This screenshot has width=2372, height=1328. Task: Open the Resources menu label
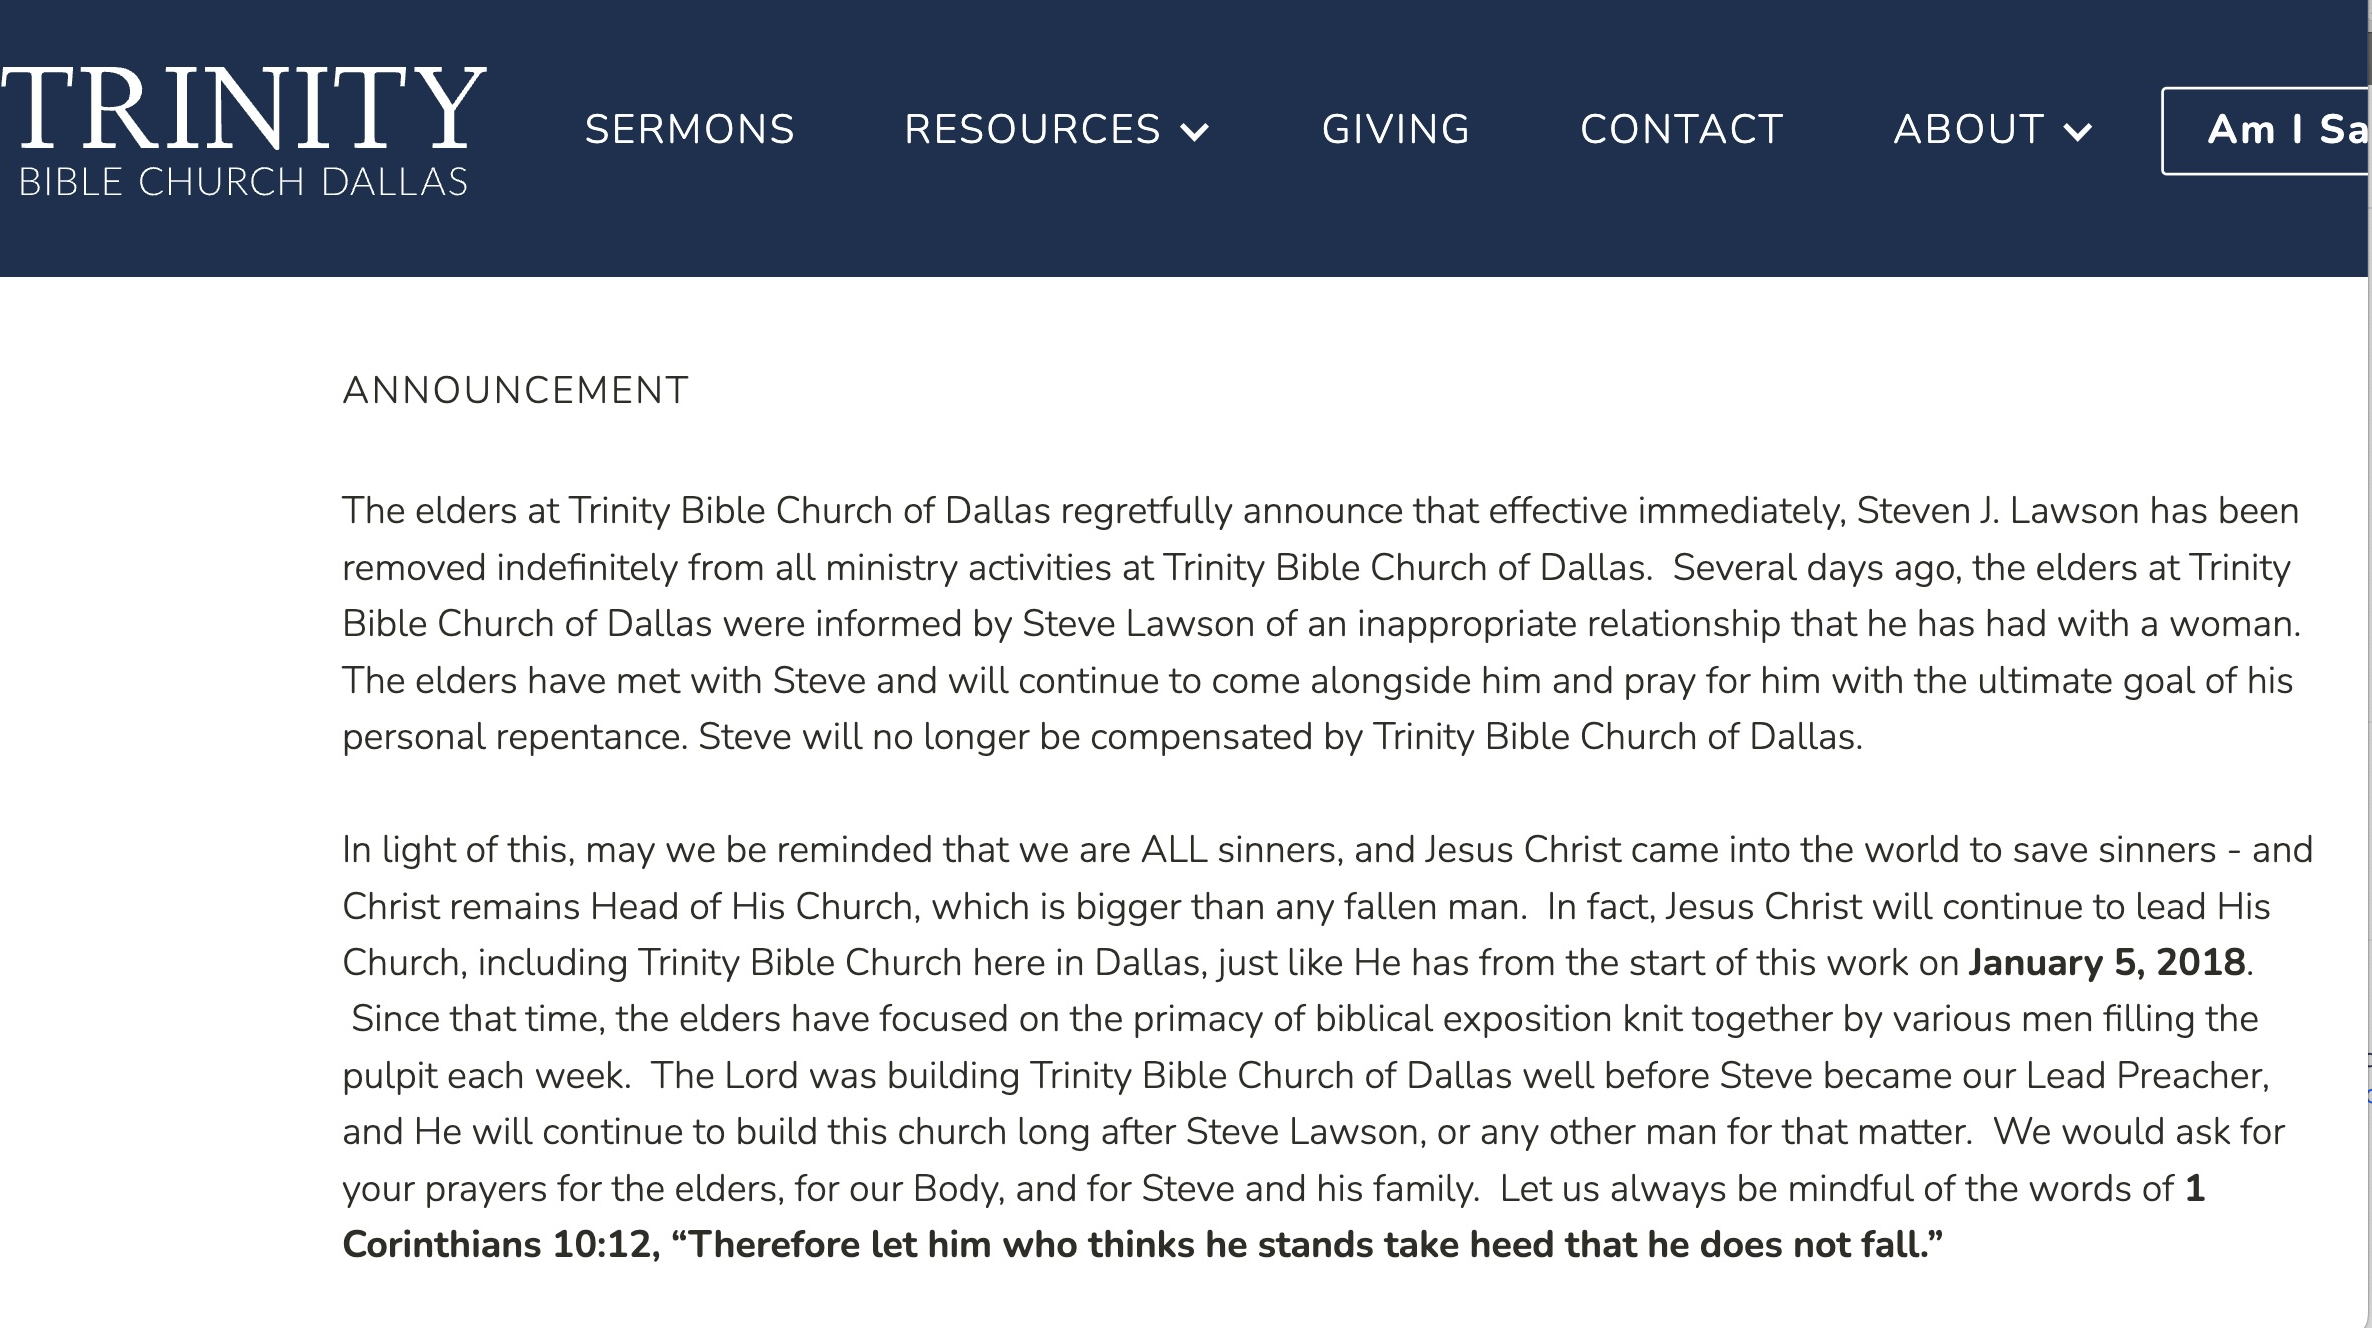(1032, 130)
